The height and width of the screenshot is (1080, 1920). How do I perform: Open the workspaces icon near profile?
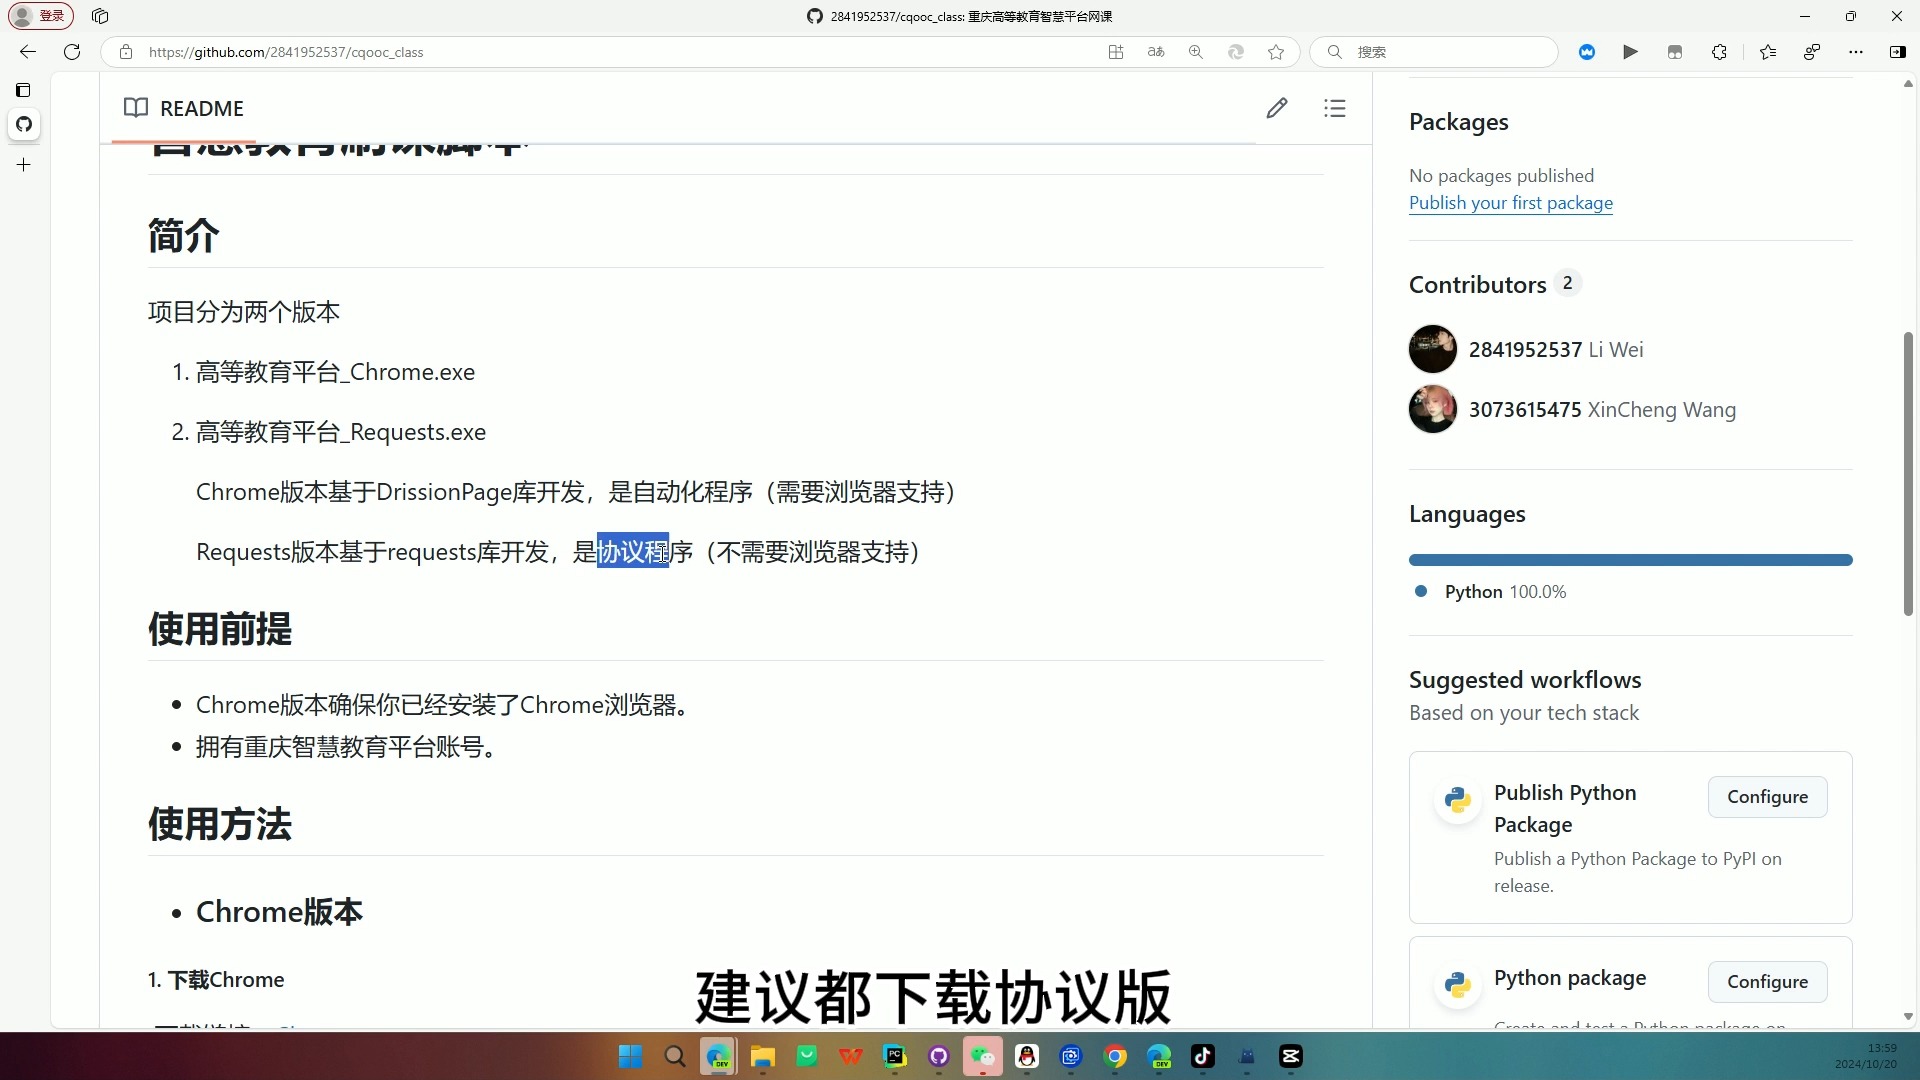[x=100, y=16]
